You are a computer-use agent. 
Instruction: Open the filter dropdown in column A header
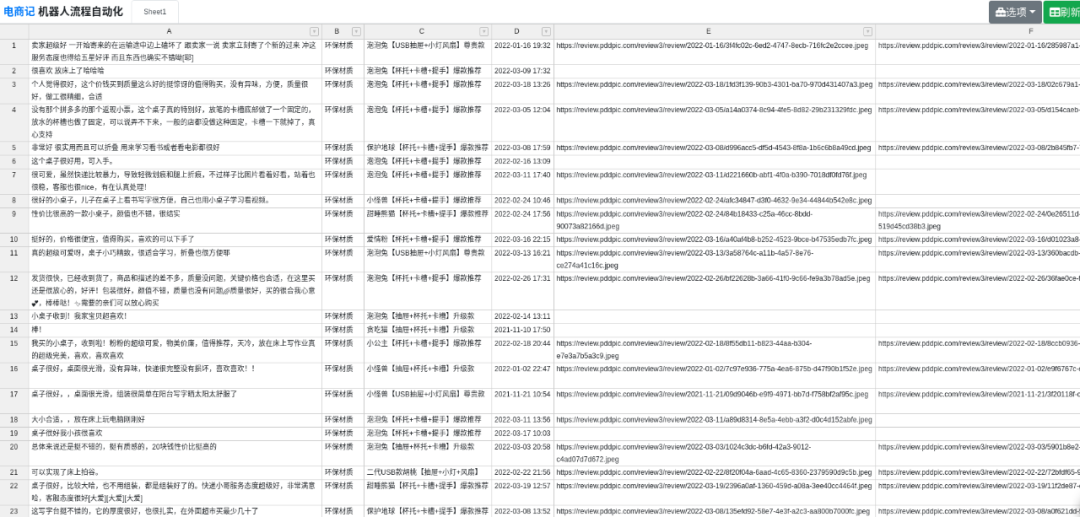[314, 31]
